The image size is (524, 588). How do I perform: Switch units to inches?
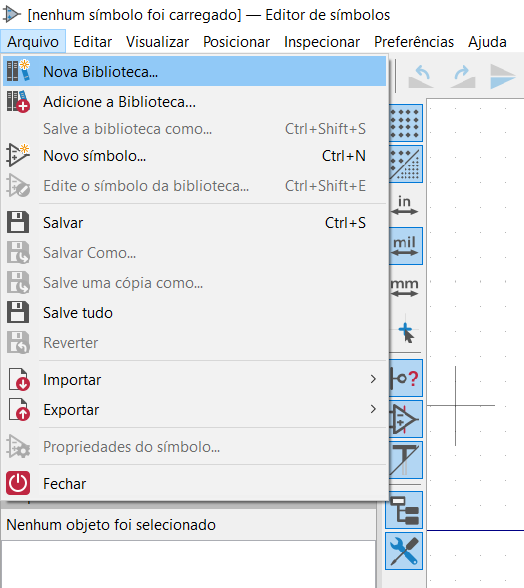tap(404, 206)
